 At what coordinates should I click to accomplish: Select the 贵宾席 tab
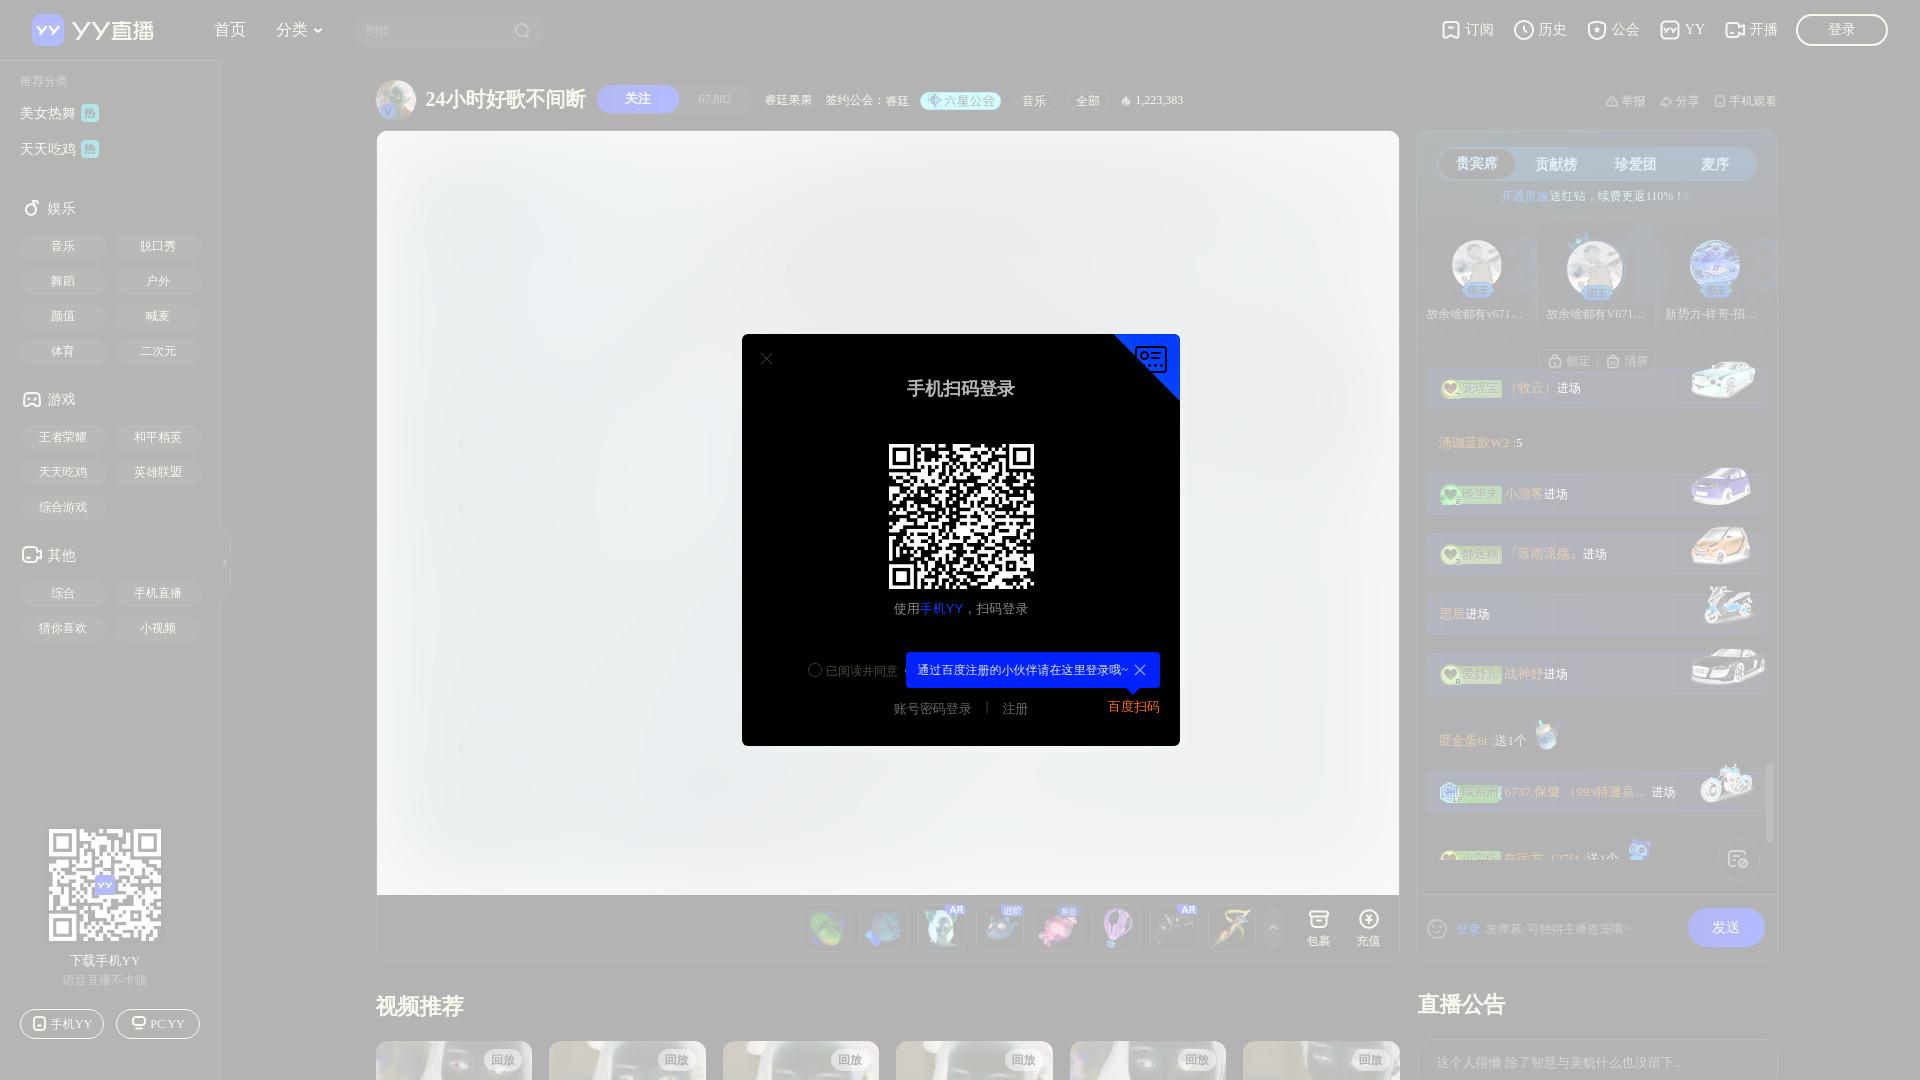[1476, 164]
